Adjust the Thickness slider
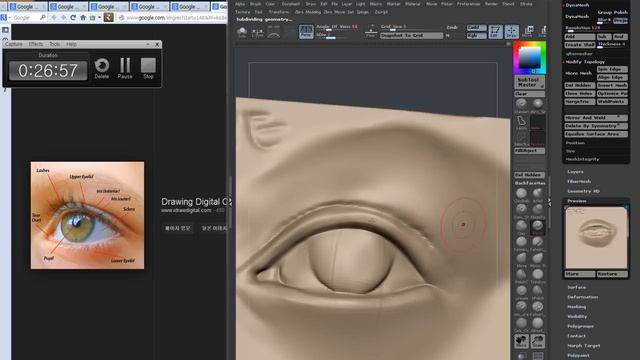This screenshot has width=640, height=360. tap(612, 44)
